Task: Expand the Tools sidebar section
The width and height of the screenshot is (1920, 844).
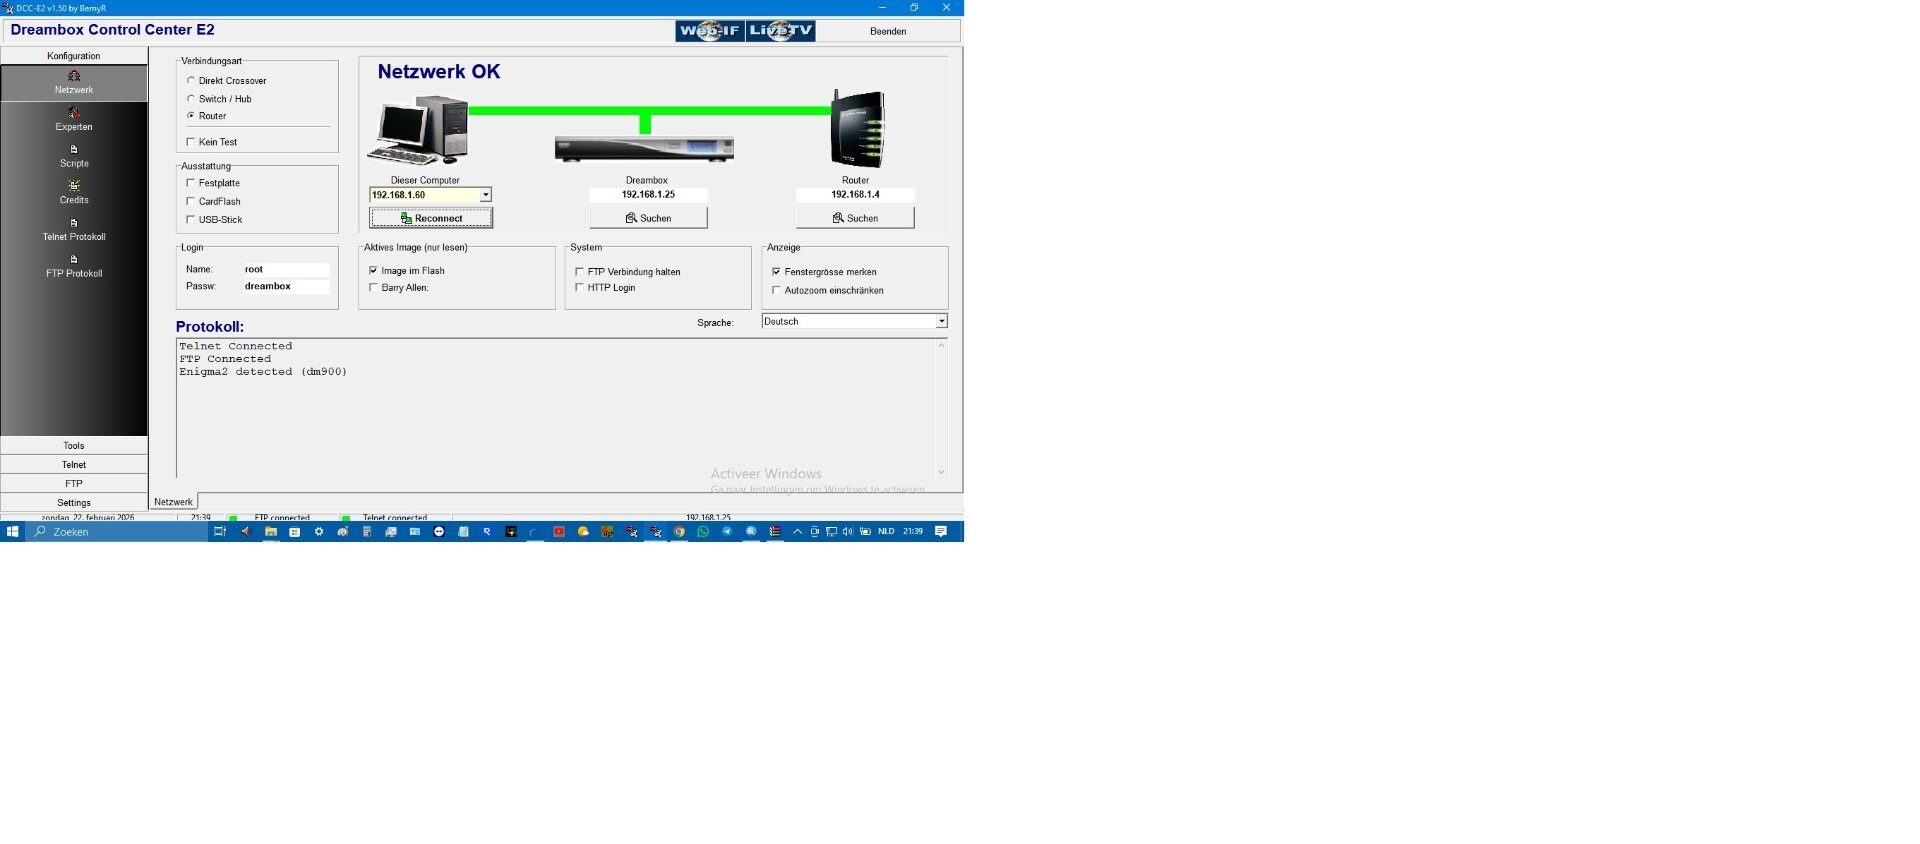Action: (74, 446)
